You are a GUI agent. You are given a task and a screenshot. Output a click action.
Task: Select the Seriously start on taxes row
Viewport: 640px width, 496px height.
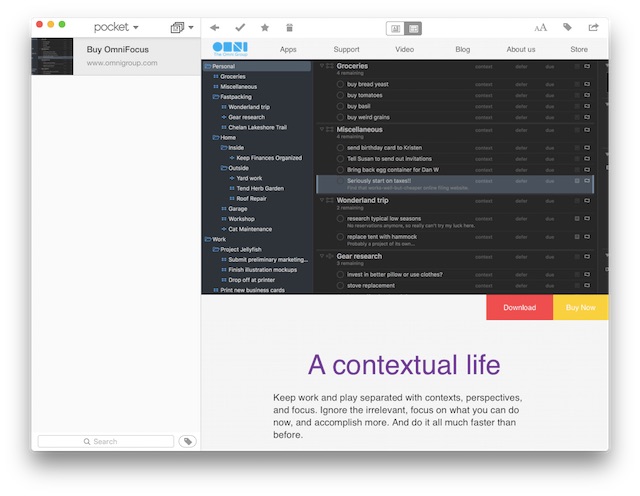(455, 184)
